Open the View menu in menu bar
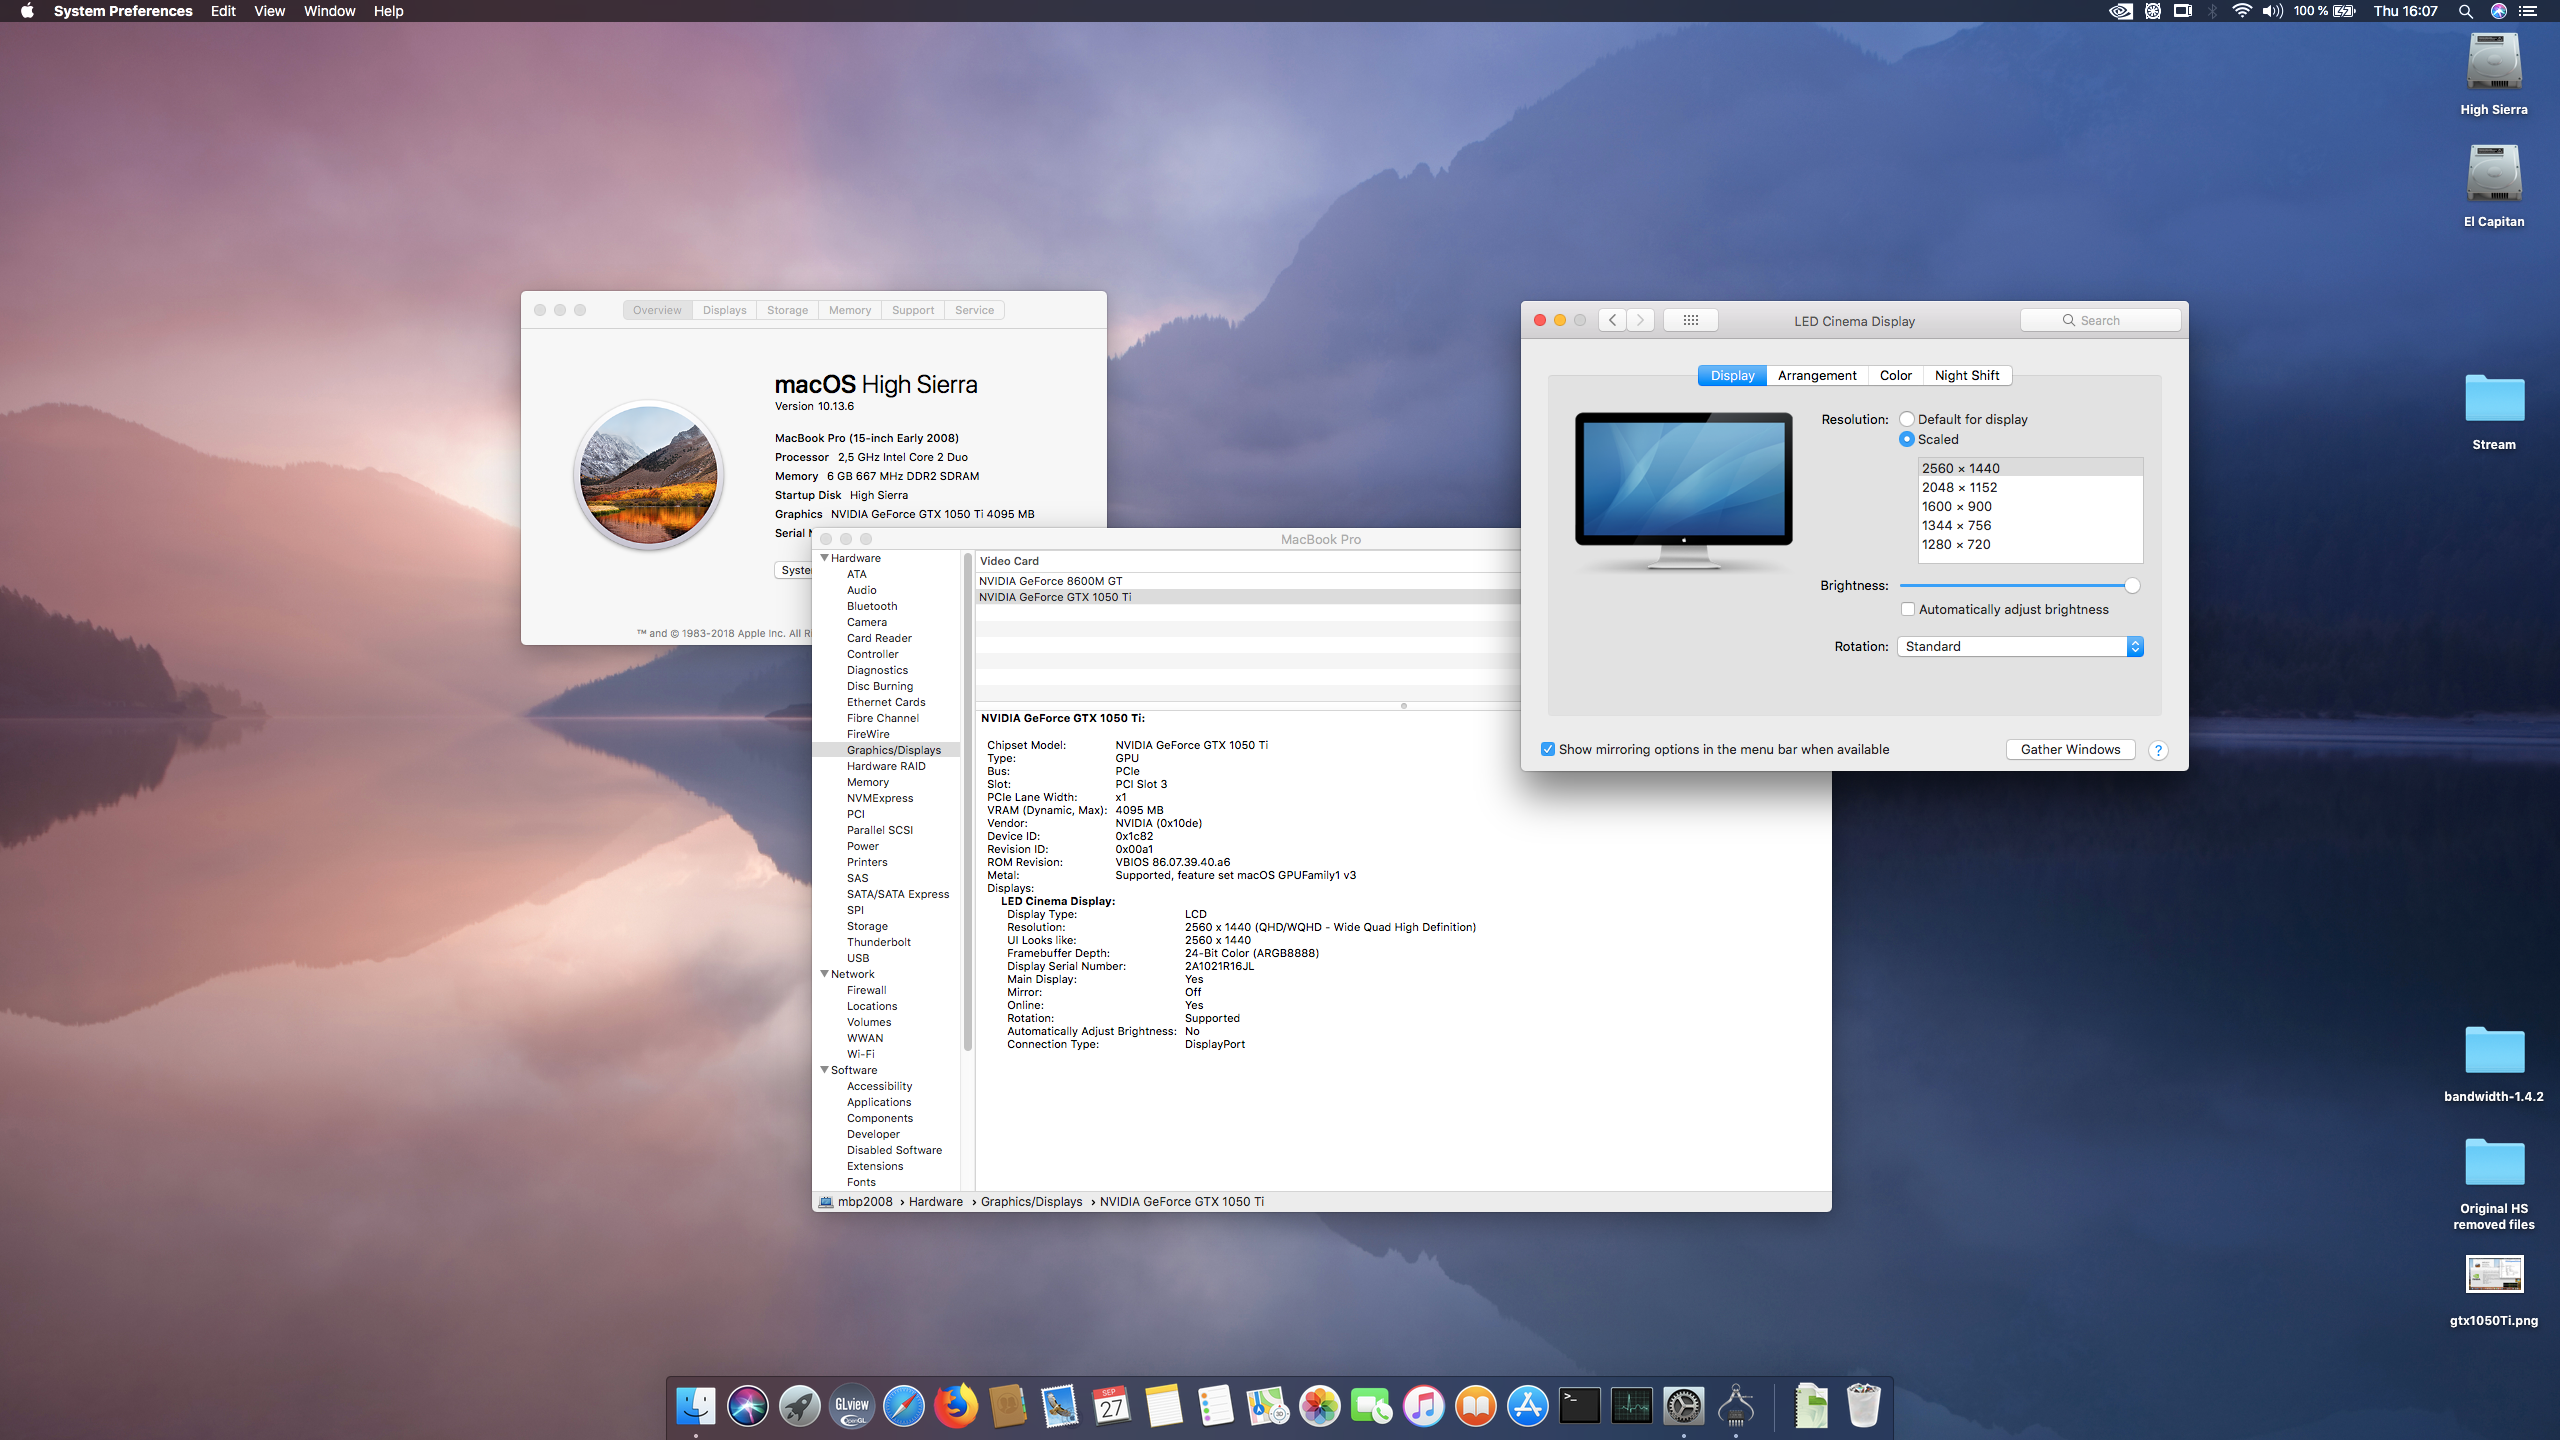2560x1440 pixels. (269, 11)
